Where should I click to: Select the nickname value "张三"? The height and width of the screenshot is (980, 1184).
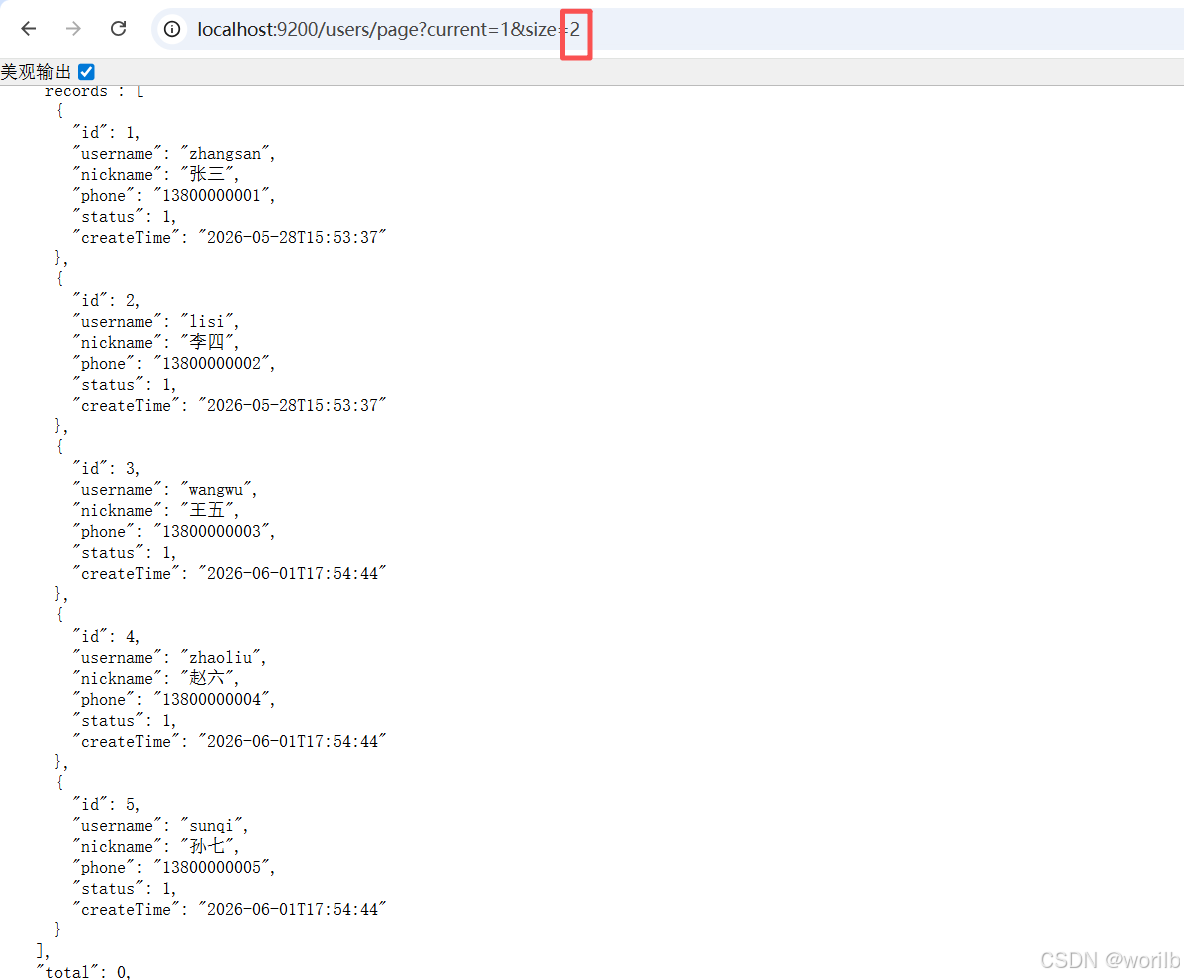click(207, 174)
